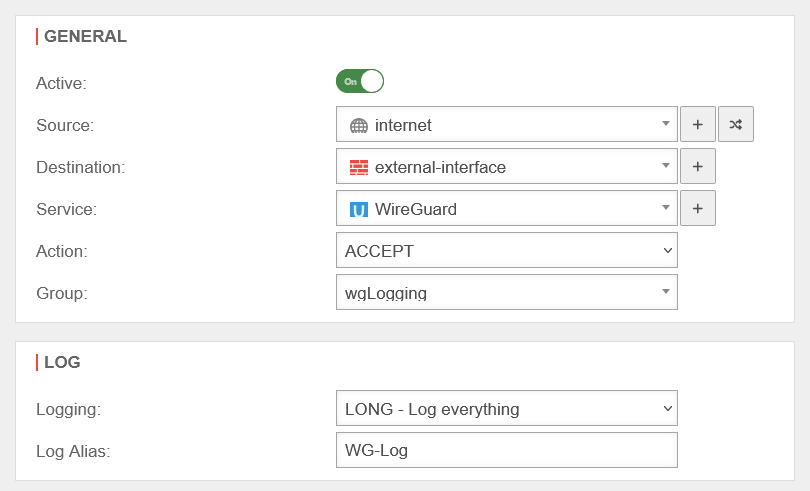Image resolution: width=810 pixels, height=491 pixels.
Task: Click the Log Alias input field
Action: click(507, 450)
